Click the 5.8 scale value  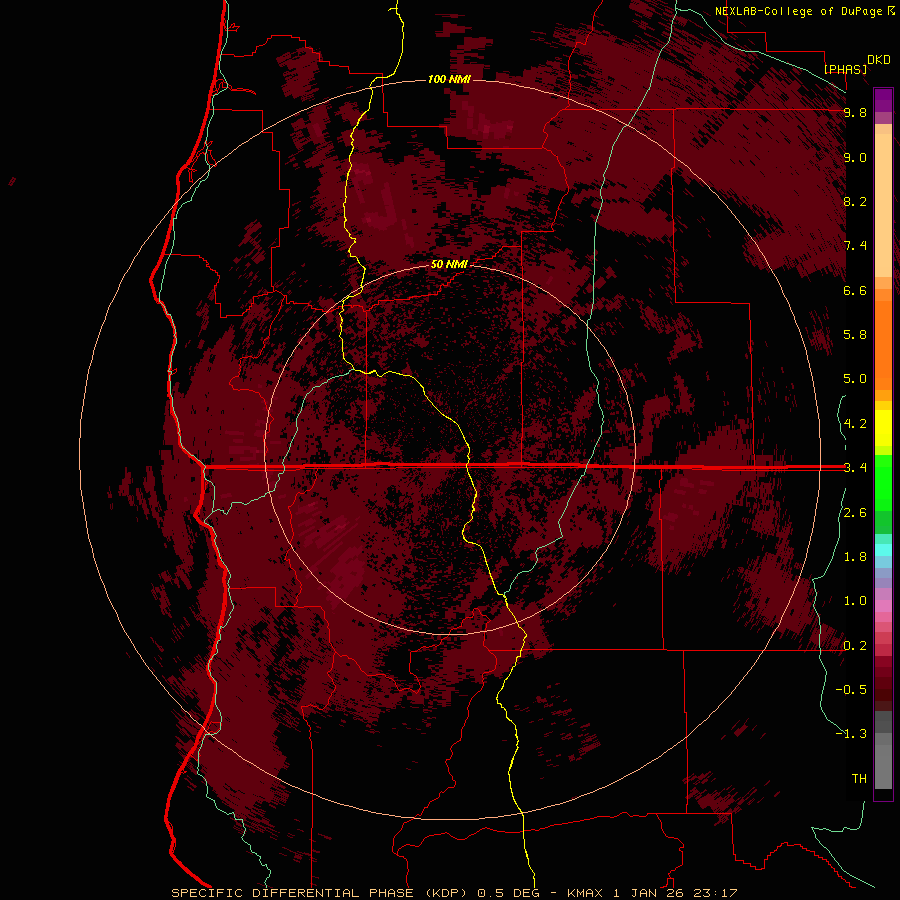coord(855,335)
